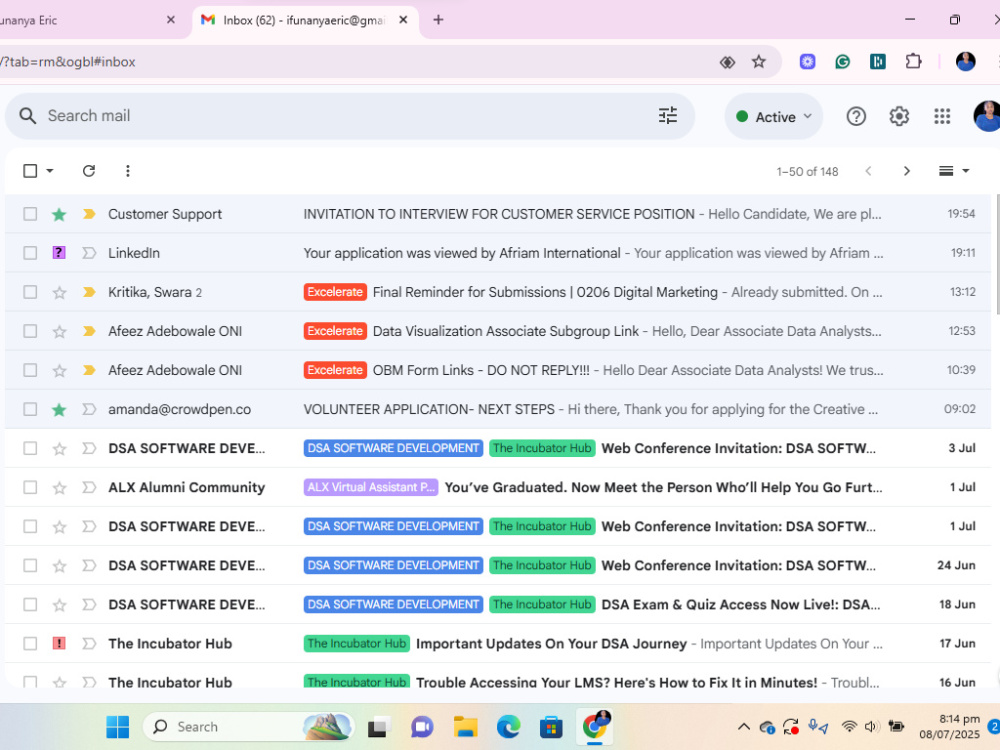
Task: Open Gmail Settings gear
Action: (x=899, y=116)
